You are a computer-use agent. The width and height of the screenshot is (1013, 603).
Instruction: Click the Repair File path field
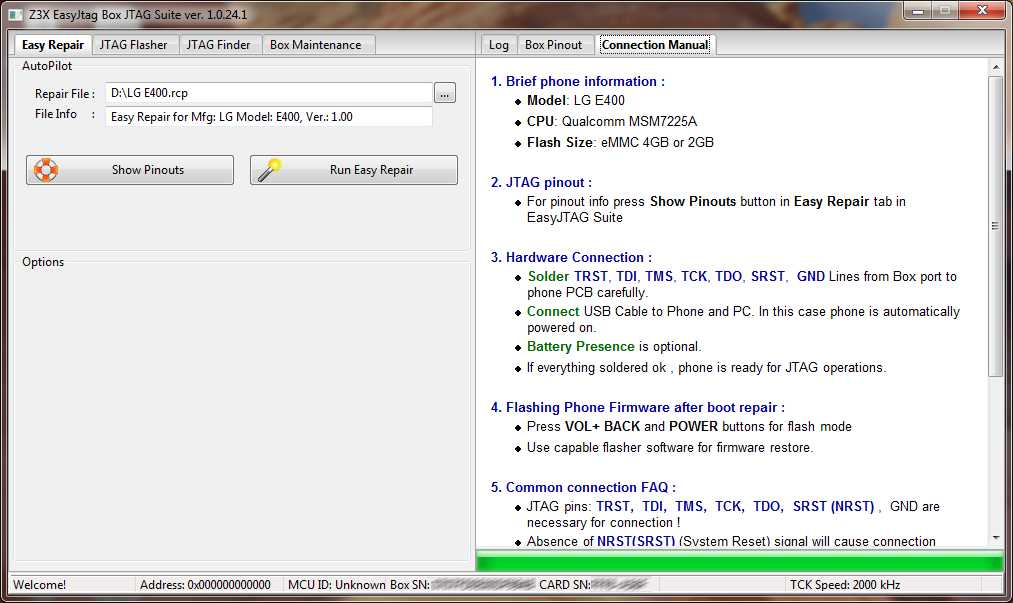pos(269,93)
